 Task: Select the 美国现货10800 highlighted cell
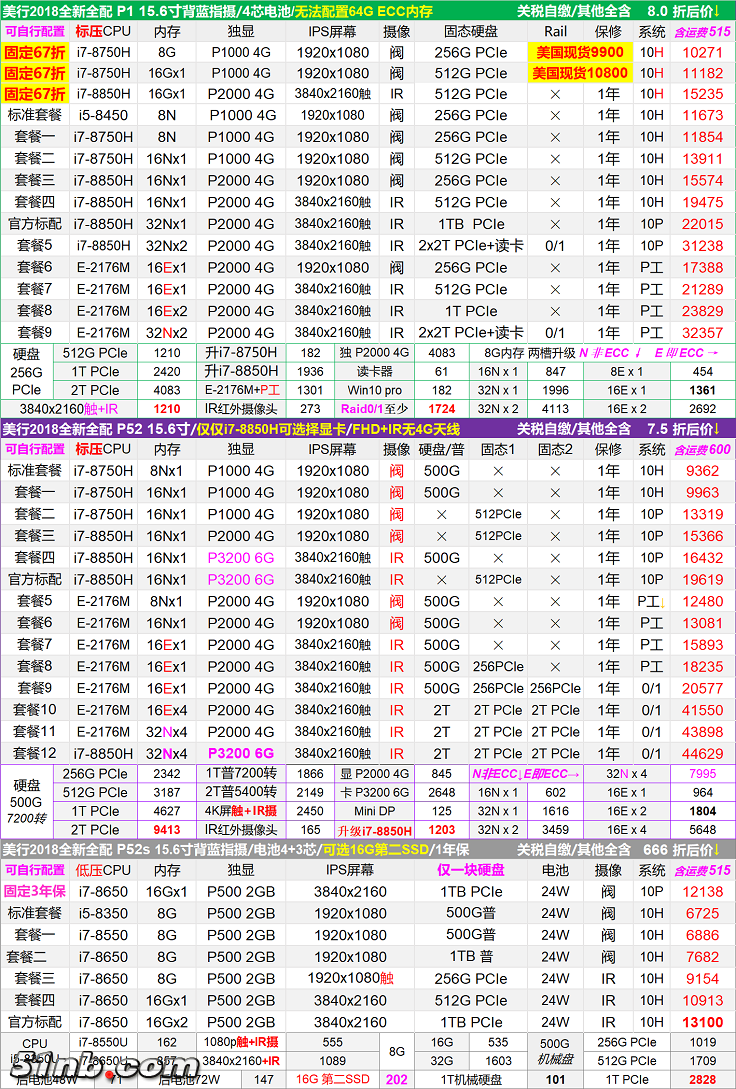[579, 73]
